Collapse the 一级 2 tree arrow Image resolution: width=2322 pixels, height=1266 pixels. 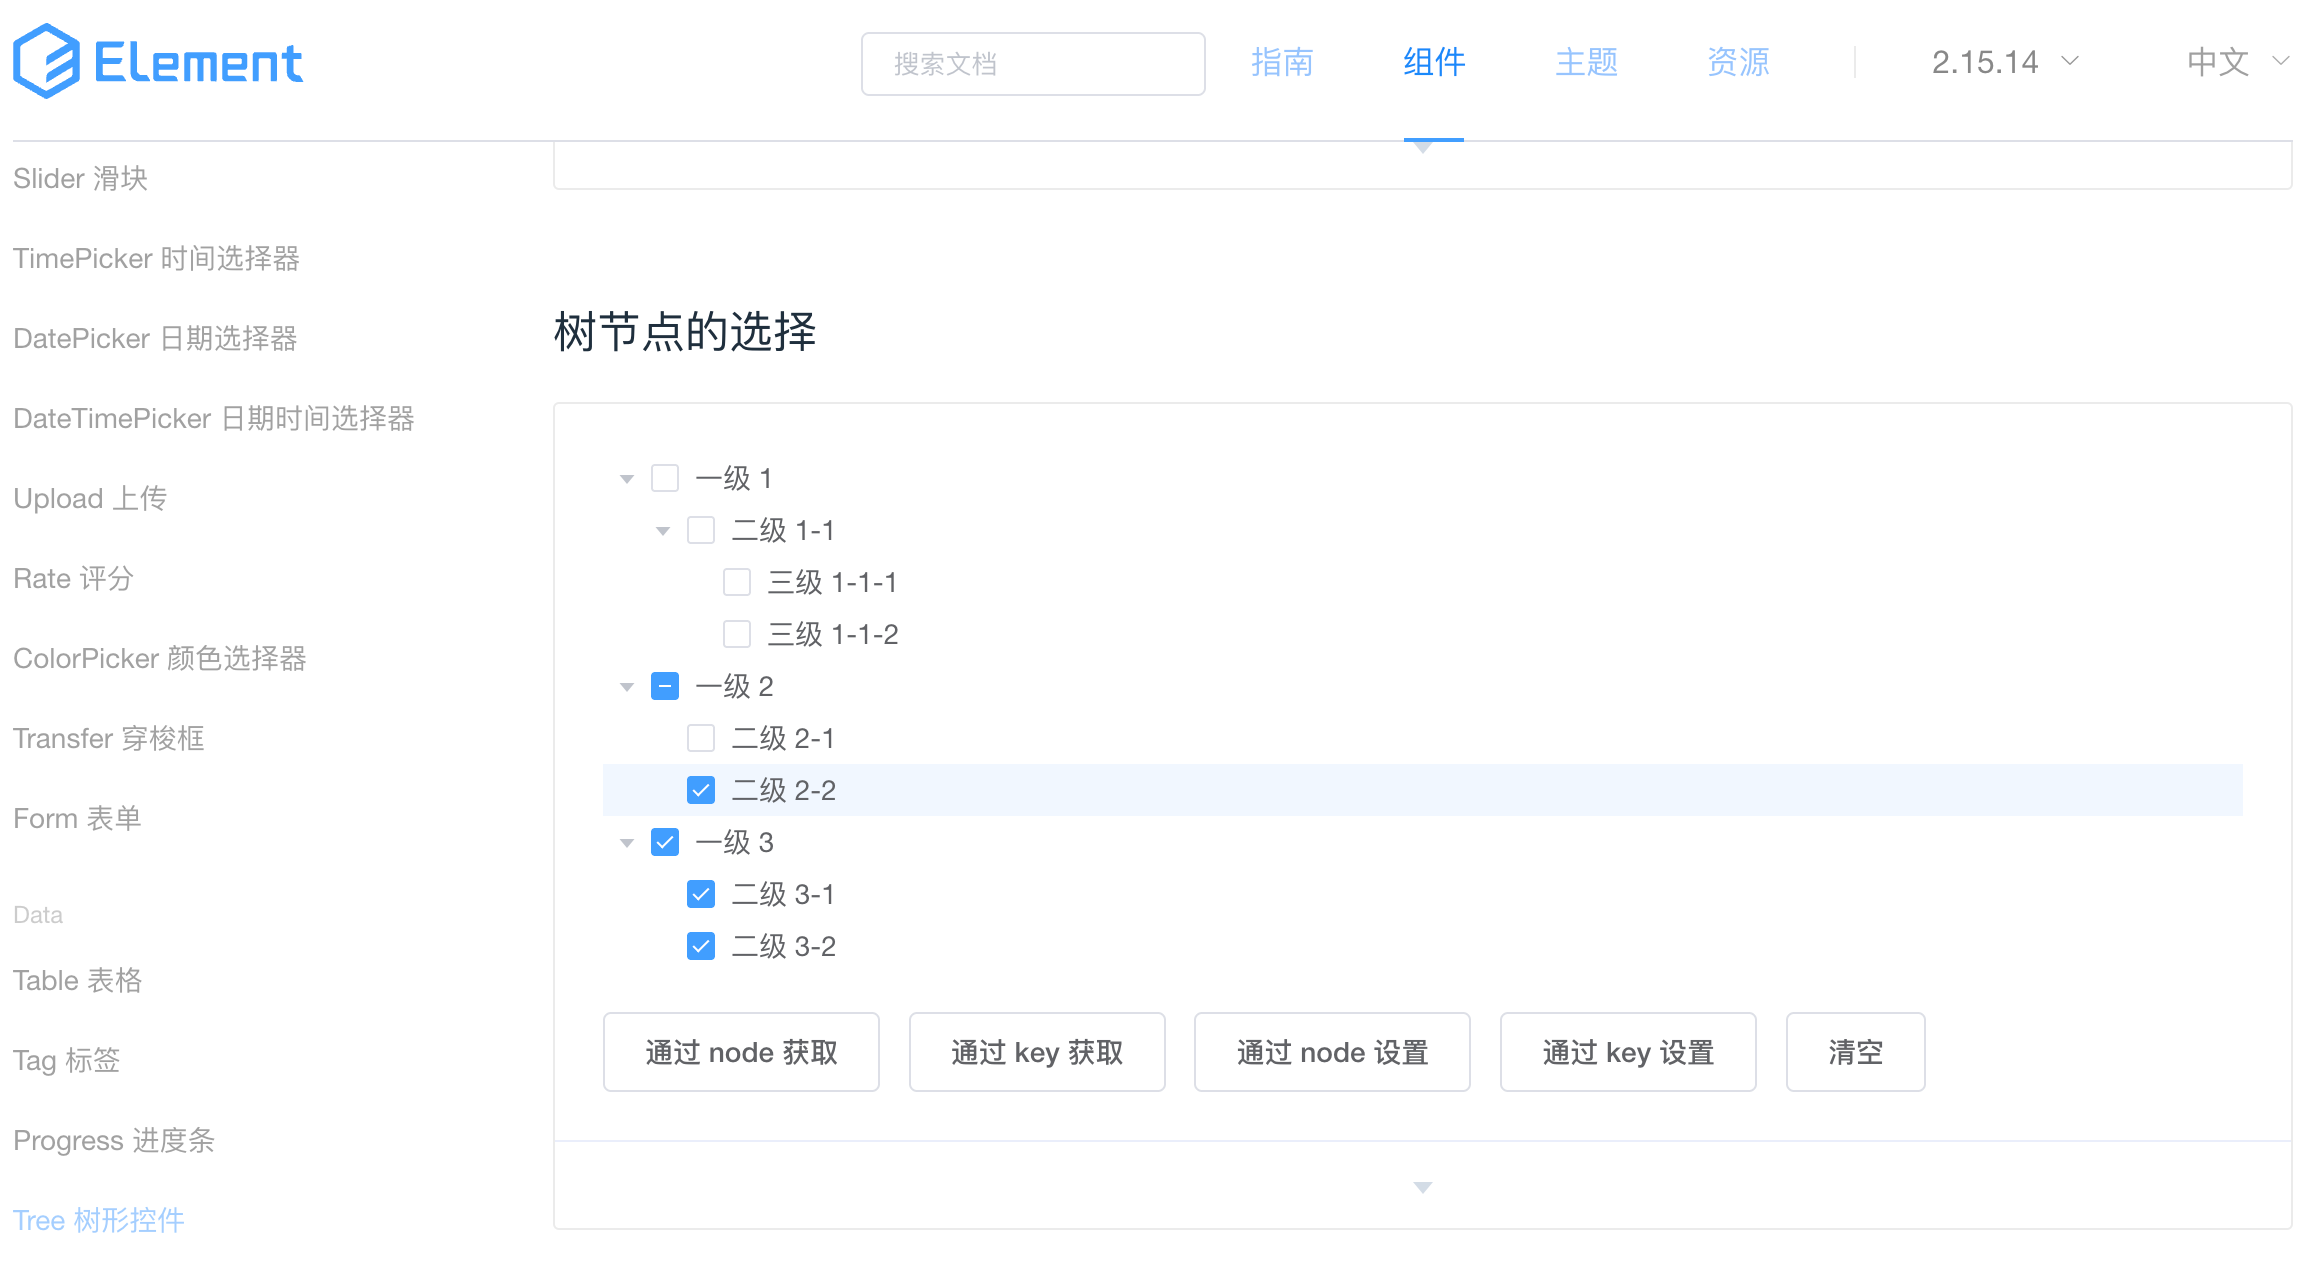(x=627, y=687)
